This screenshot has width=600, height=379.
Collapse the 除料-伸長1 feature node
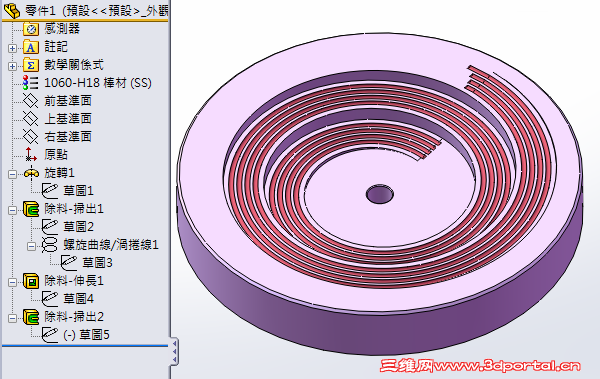(12, 282)
